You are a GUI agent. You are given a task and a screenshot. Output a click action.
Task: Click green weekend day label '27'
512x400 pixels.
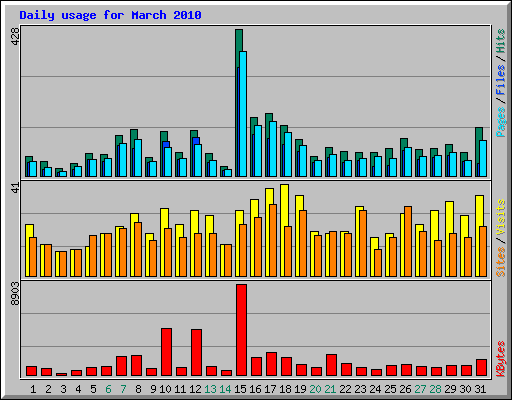[420, 389]
